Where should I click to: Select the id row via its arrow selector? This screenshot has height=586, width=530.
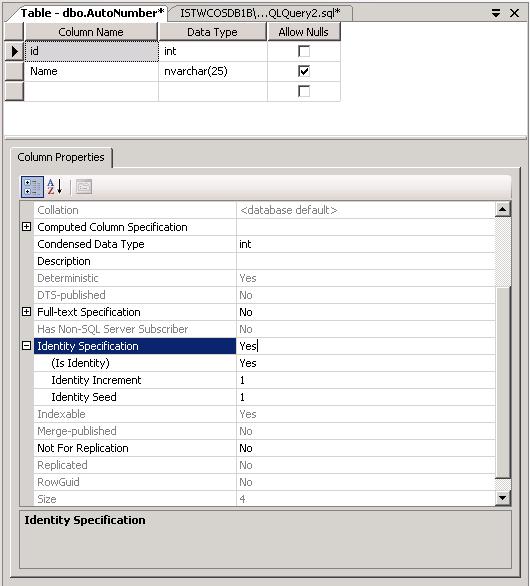click(14, 51)
